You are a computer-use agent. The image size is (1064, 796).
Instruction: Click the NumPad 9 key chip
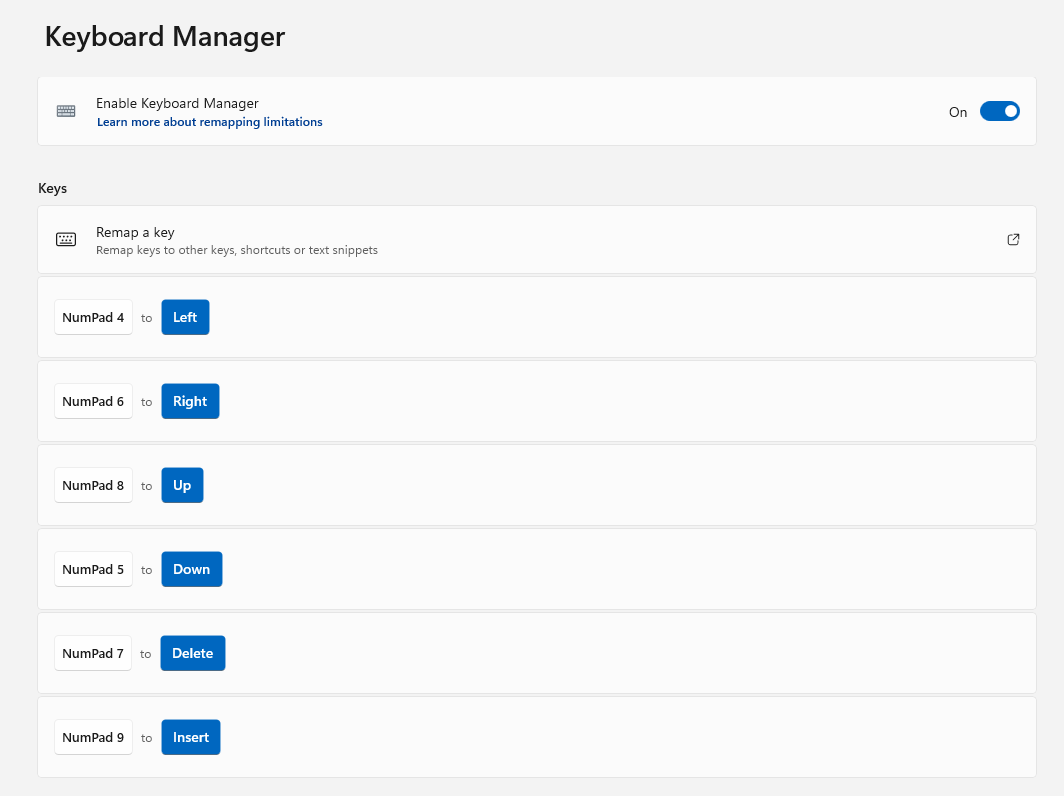pos(94,738)
